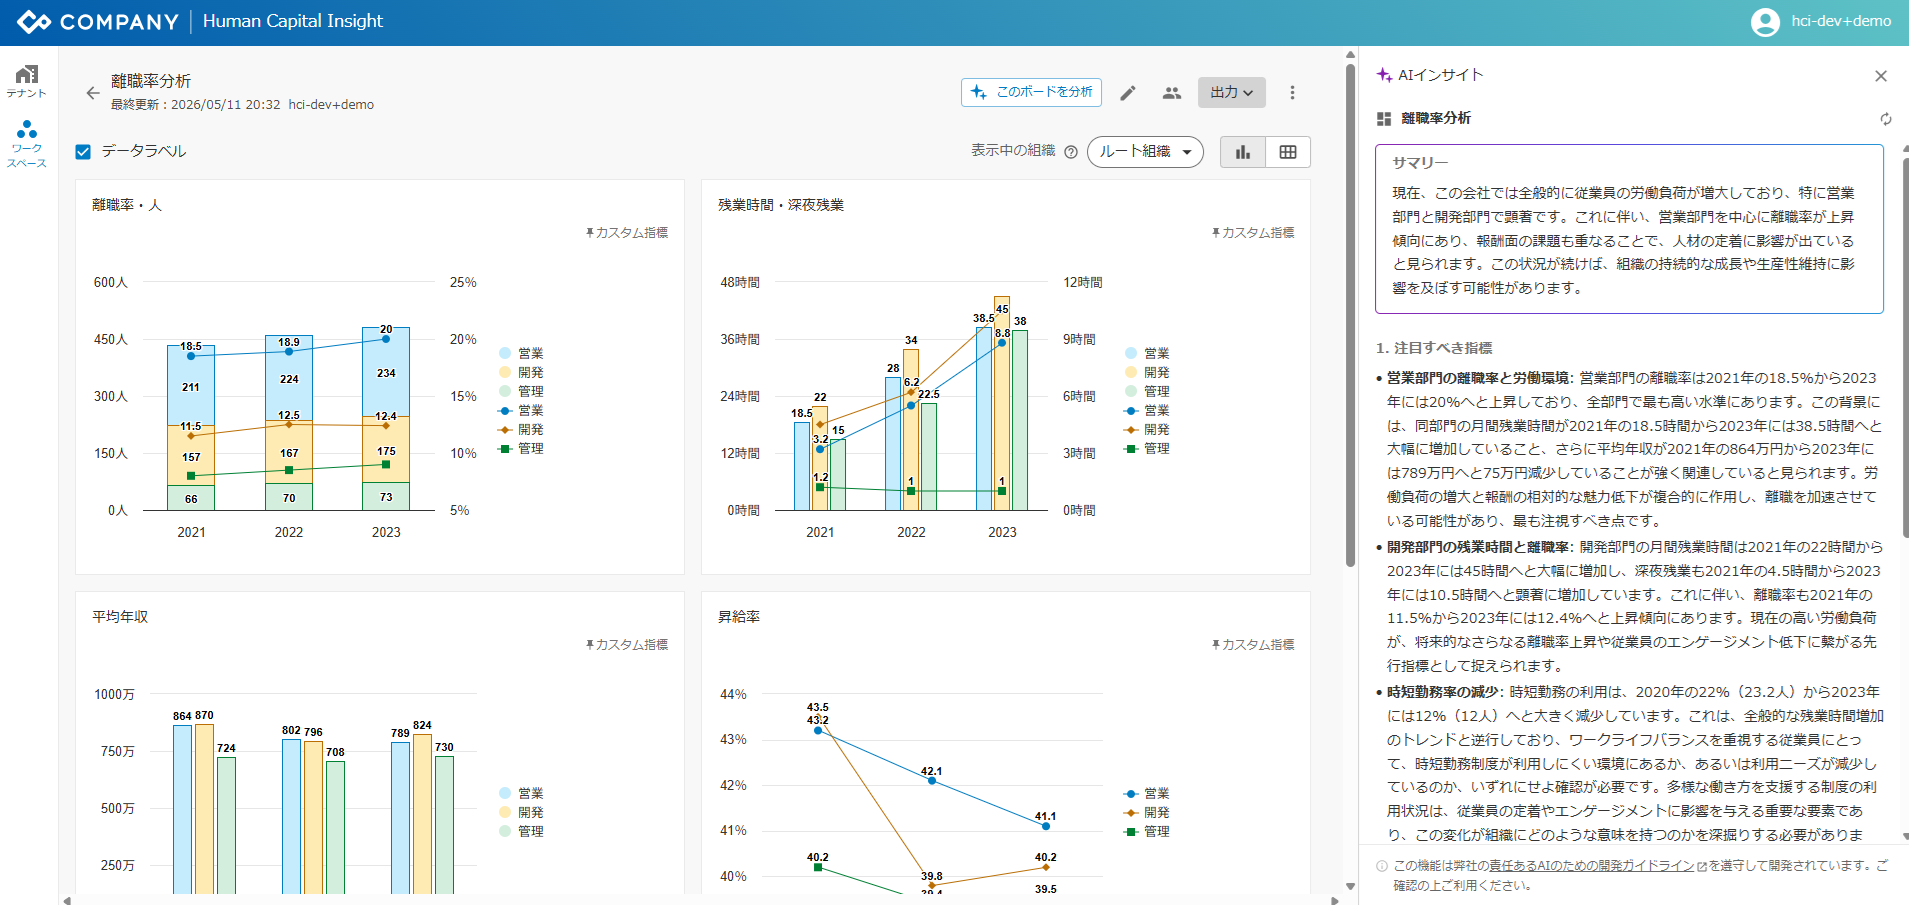Open the share members icon

click(x=1172, y=93)
